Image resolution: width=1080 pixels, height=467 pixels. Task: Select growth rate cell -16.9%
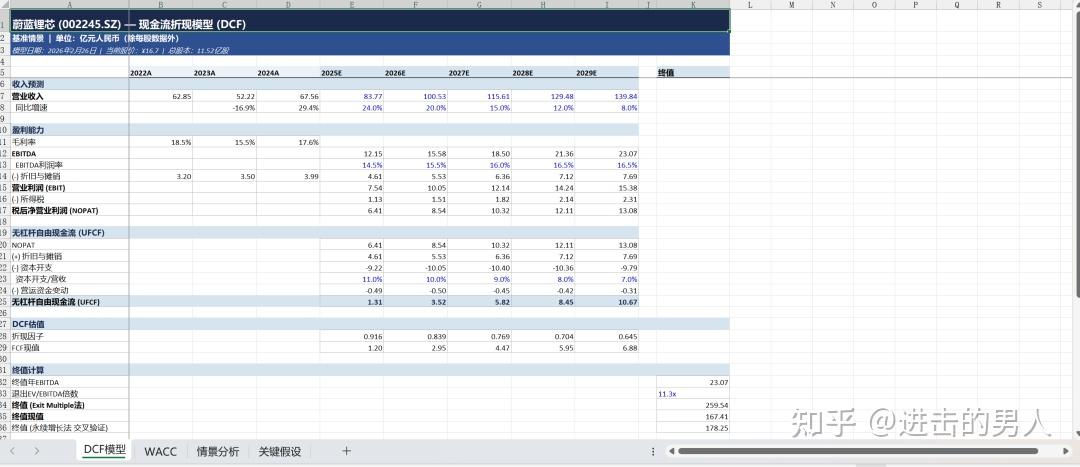click(x=225, y=107)
